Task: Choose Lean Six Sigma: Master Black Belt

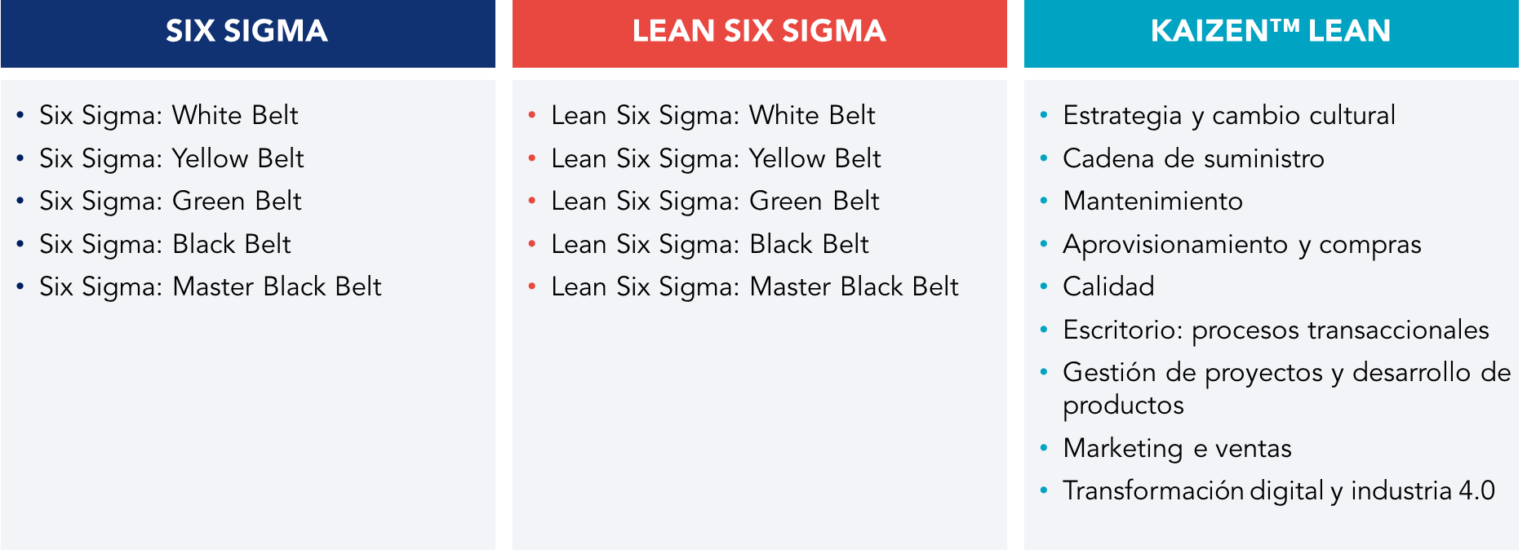Action: (x=755, y=288)
